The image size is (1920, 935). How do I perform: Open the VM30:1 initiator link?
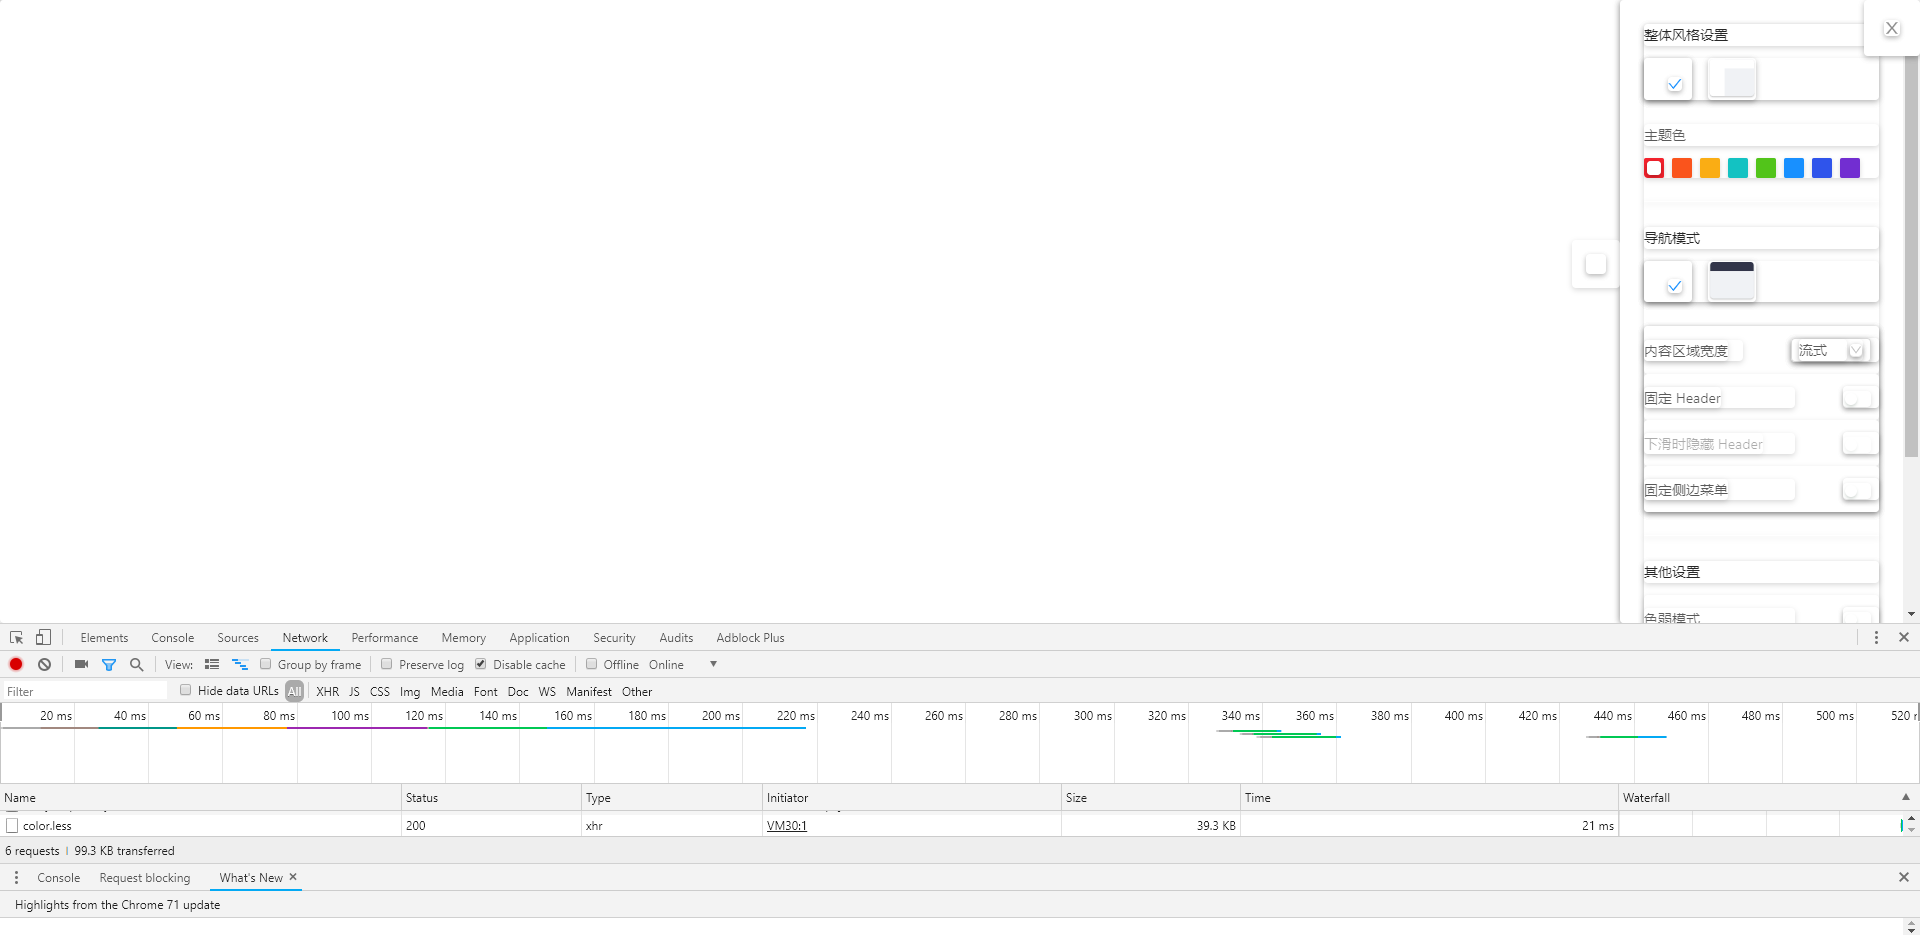tap(787, 825)
